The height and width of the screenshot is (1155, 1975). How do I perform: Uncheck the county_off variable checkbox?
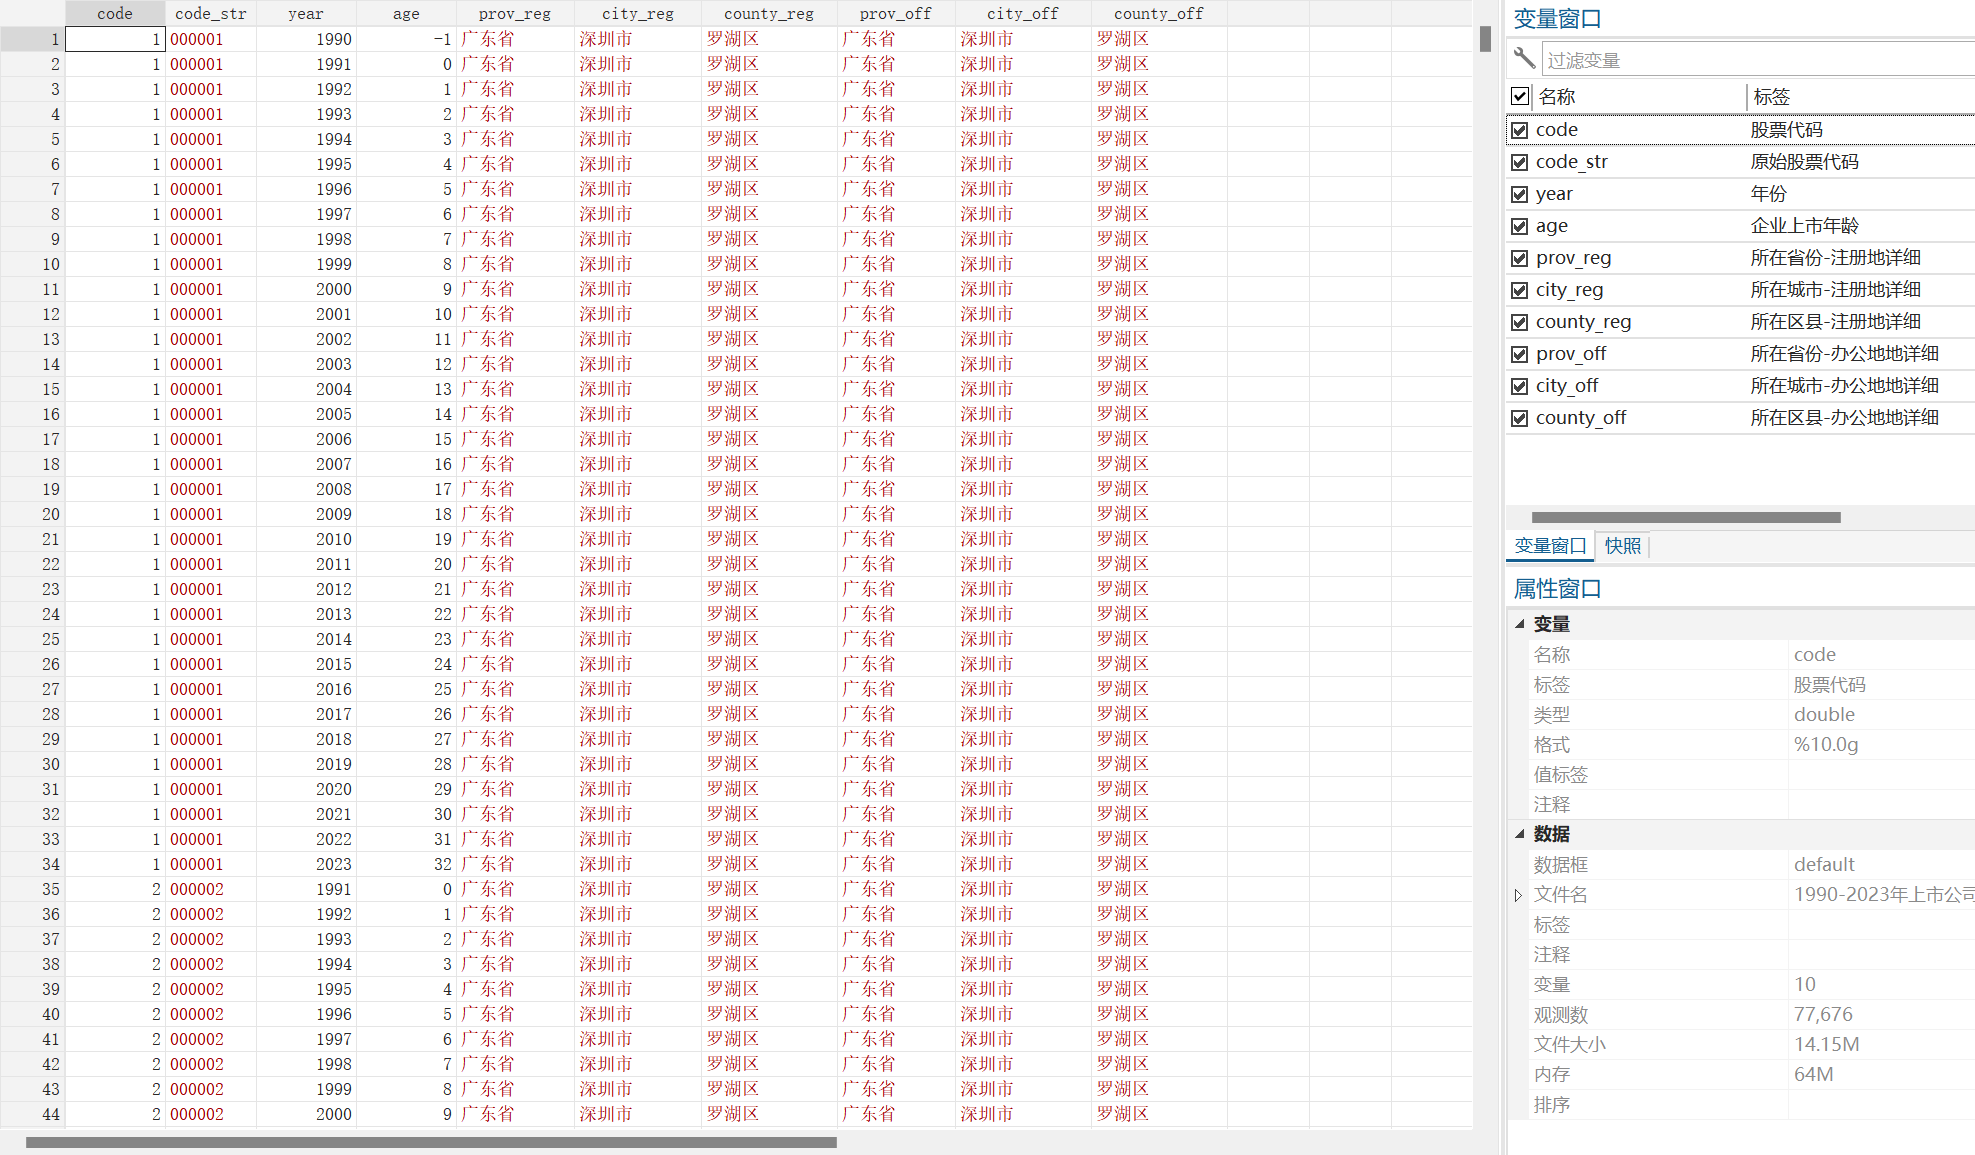point(1520,418)
